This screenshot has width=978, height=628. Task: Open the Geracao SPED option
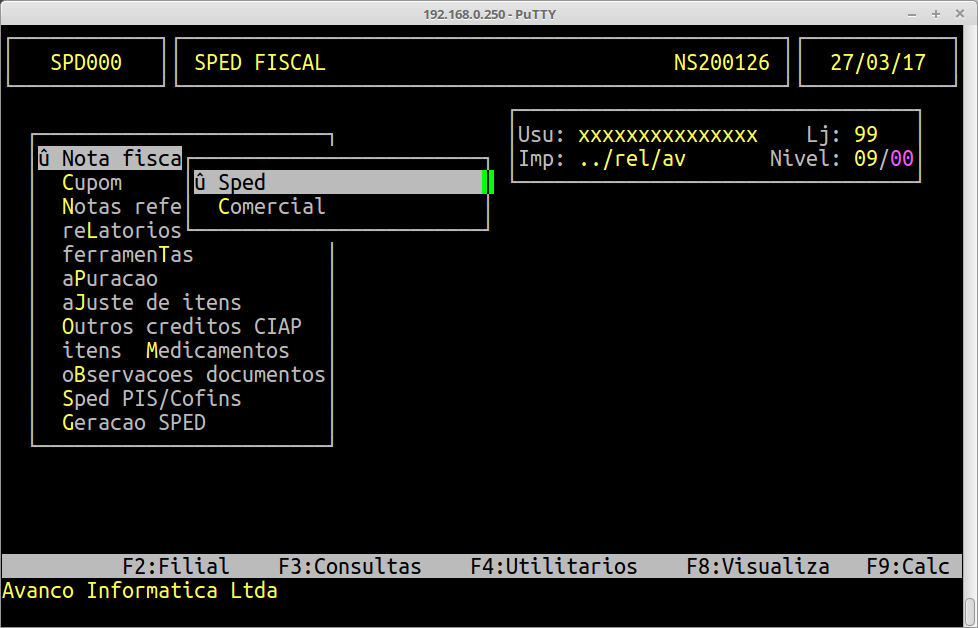tap(133, 423)
